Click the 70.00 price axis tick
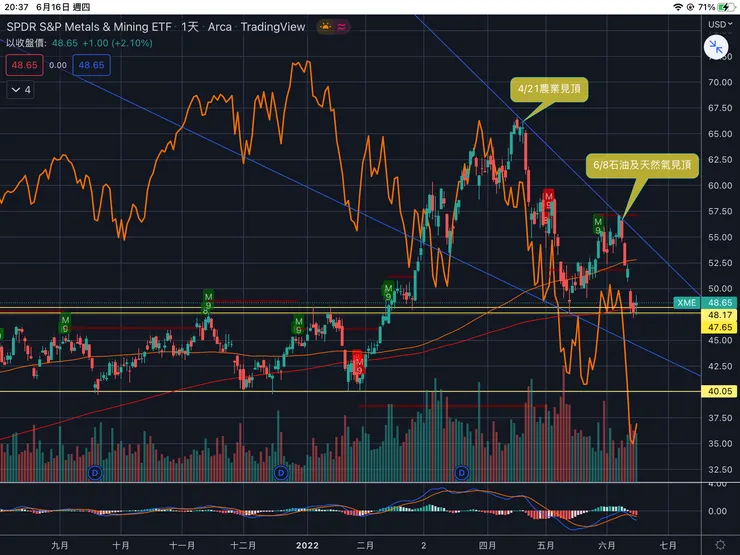This screenshot has height=555, width=740. [x=720, y=82]
